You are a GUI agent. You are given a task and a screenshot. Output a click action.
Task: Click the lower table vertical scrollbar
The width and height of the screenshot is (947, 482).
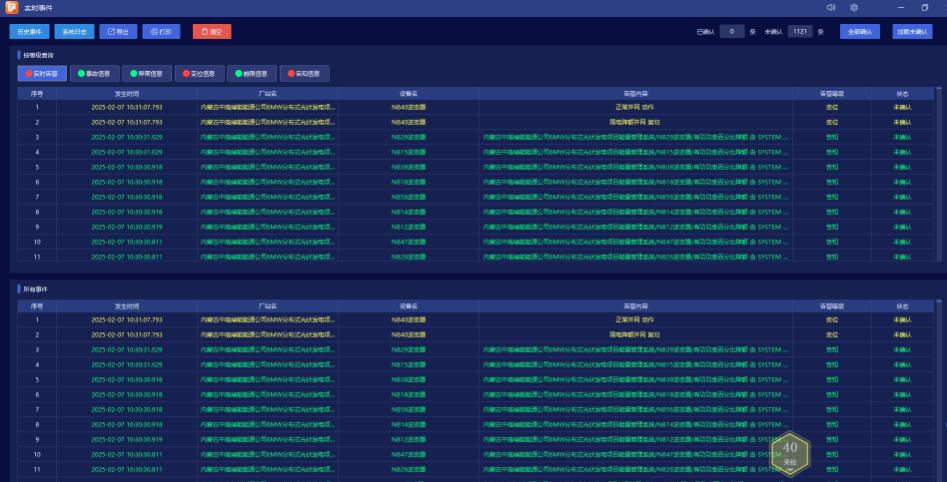tap(939, 390)
